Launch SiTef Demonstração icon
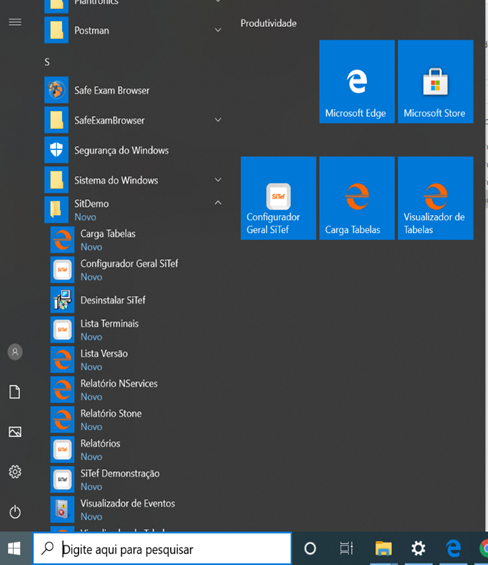488x565 pixels. pos(62,480)
